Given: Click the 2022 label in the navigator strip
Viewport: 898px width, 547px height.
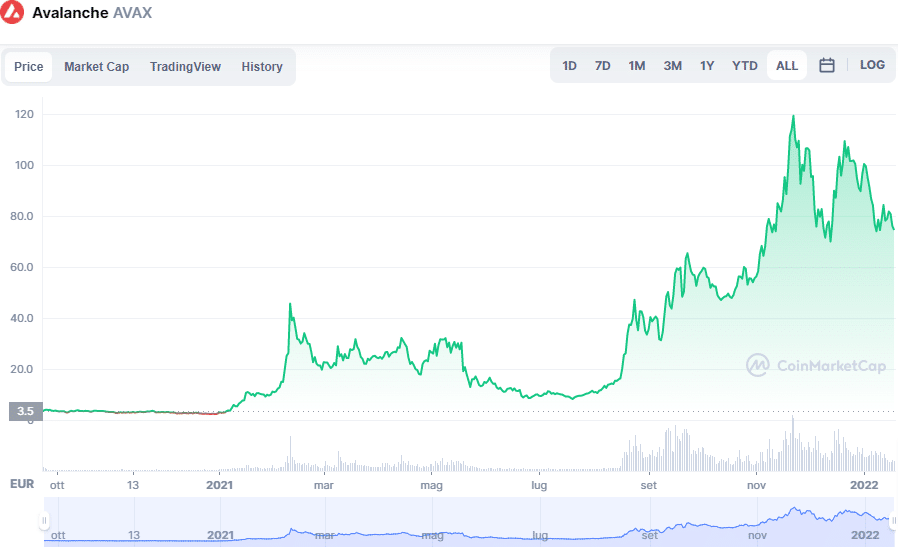Looking at the screenshot, I should pyautogui.click(x=865, y=535).
